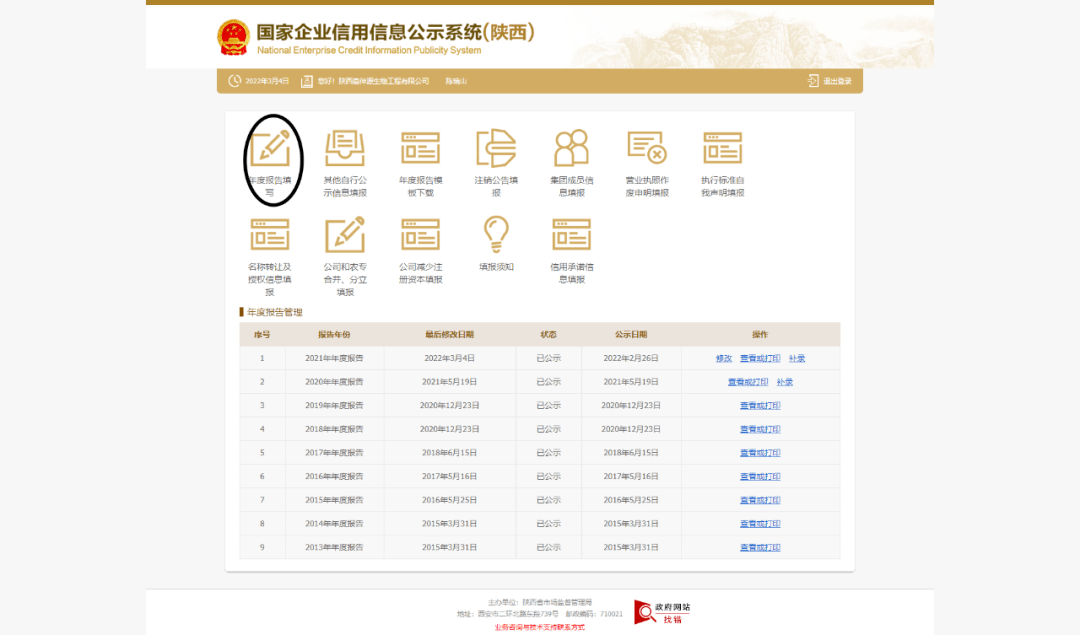1080x635 pixels.
Task: Open 集团成员信息填报 people icon
Action: [572, 147]
